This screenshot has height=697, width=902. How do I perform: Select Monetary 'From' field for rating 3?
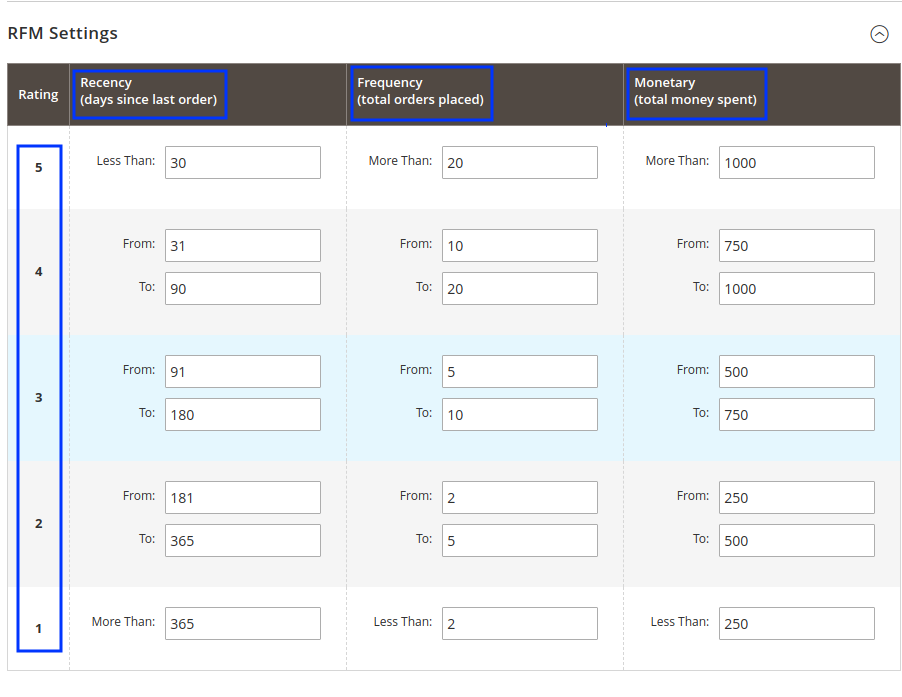[x=796, y=372]
